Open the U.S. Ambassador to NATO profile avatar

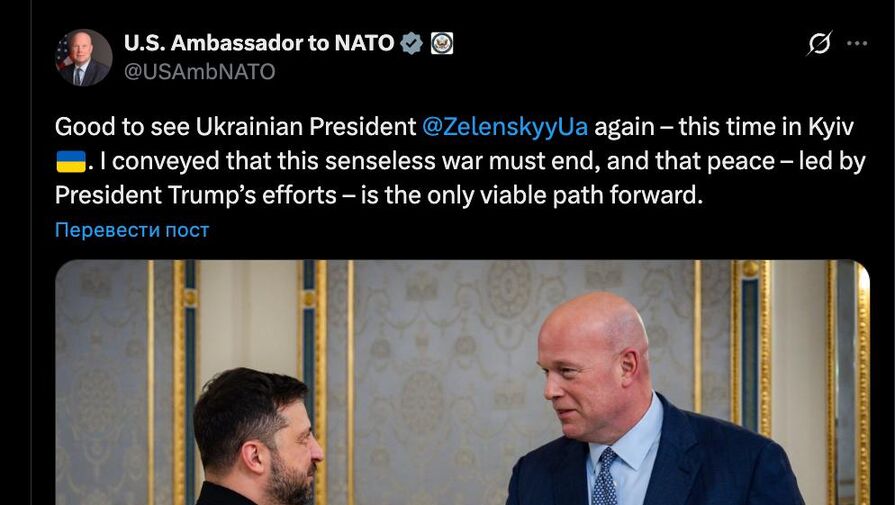[83, 58]
